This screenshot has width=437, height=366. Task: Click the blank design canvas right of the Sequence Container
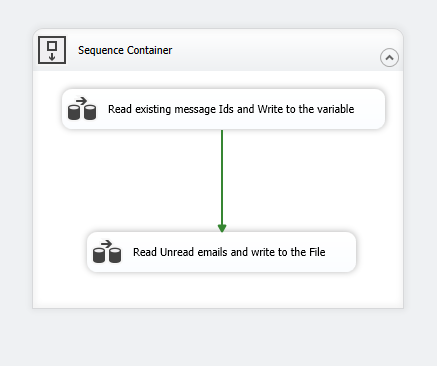click(x=421, y=167)
